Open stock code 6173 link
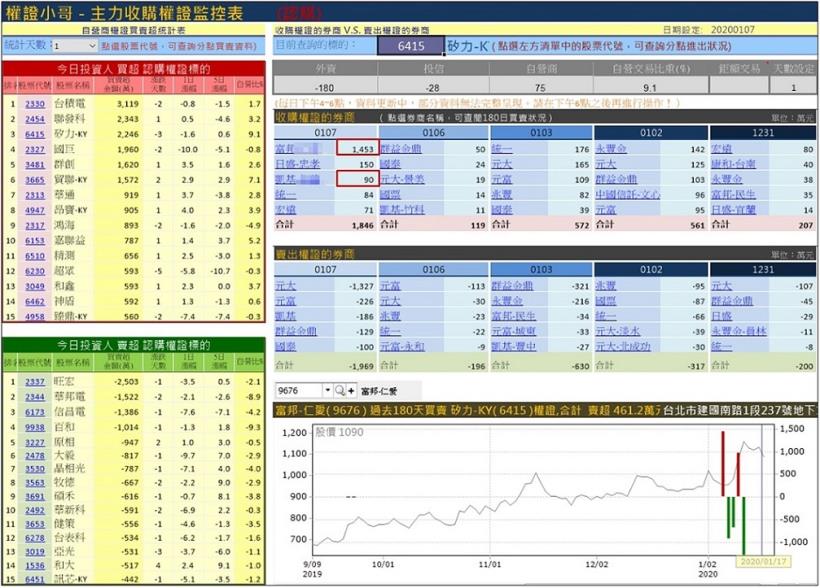The width and height of the screenshot is (820, 588). pyautogui.click(x=35, y=412)
